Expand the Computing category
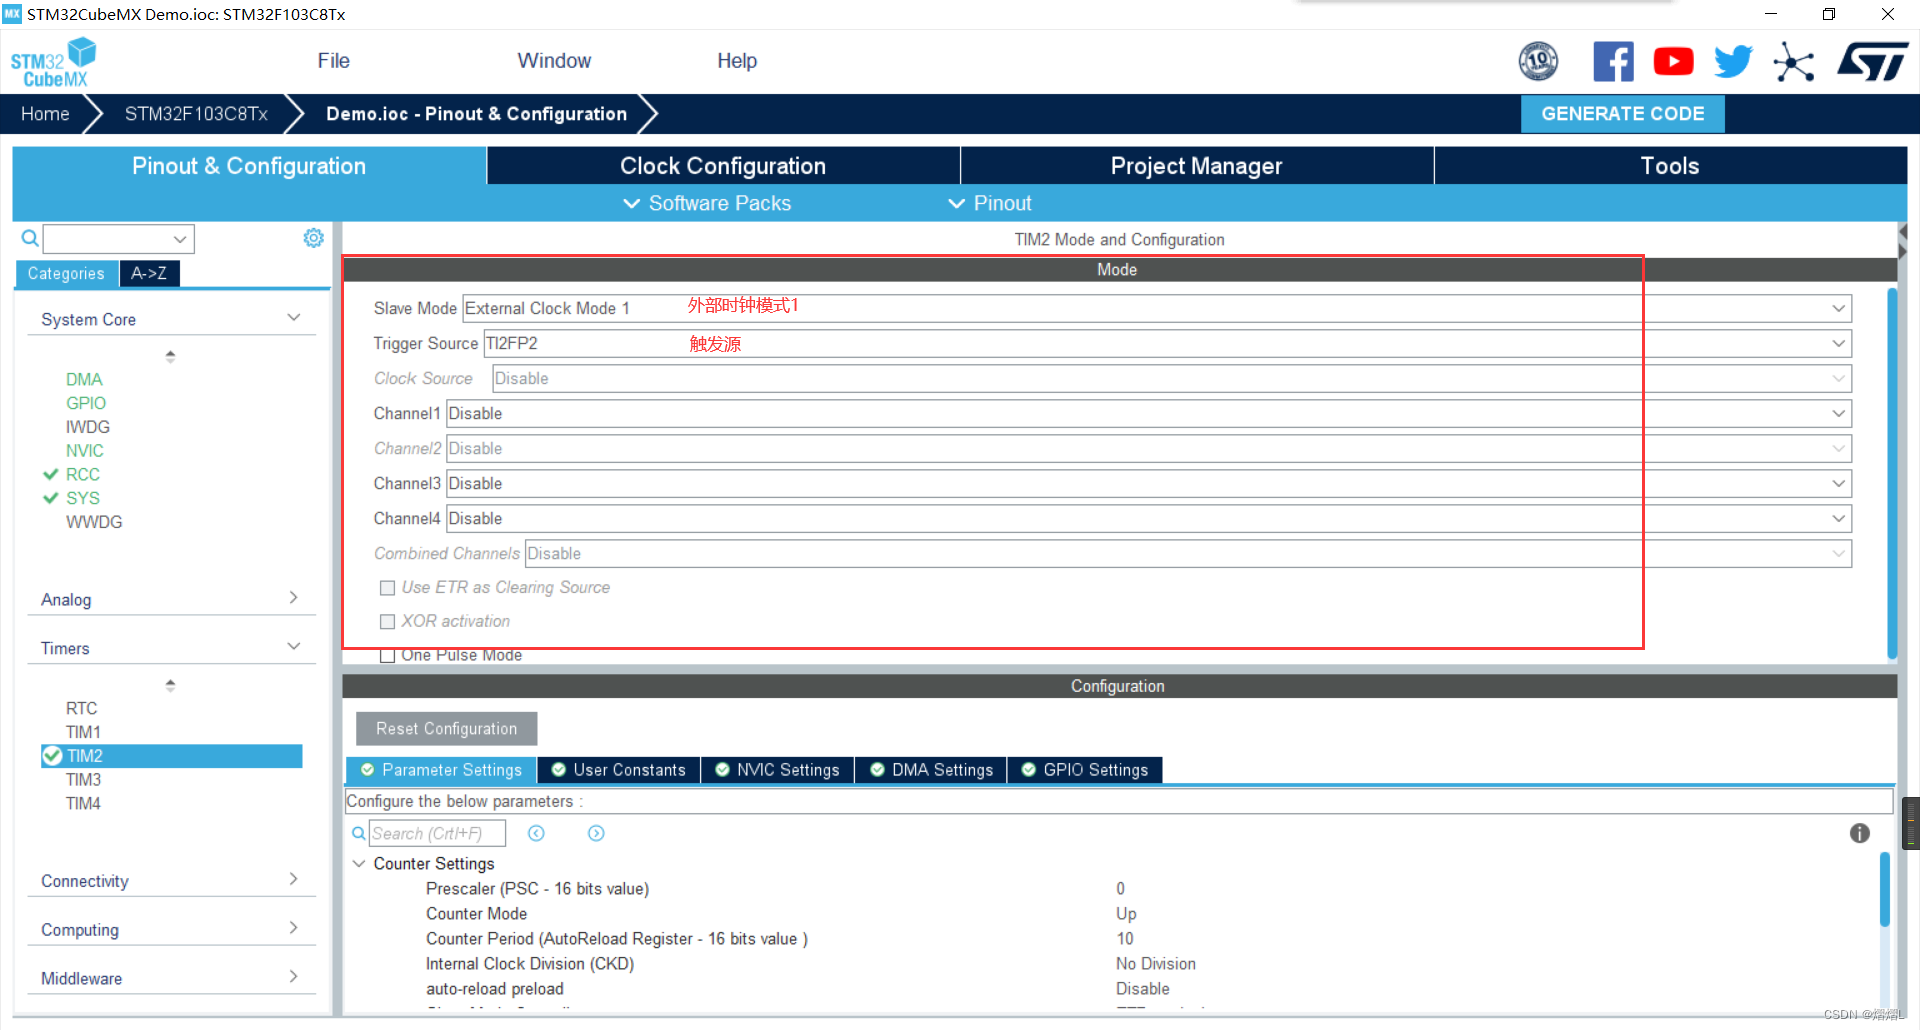The height and width of the screenshot is (1030, 1920). 294,928
